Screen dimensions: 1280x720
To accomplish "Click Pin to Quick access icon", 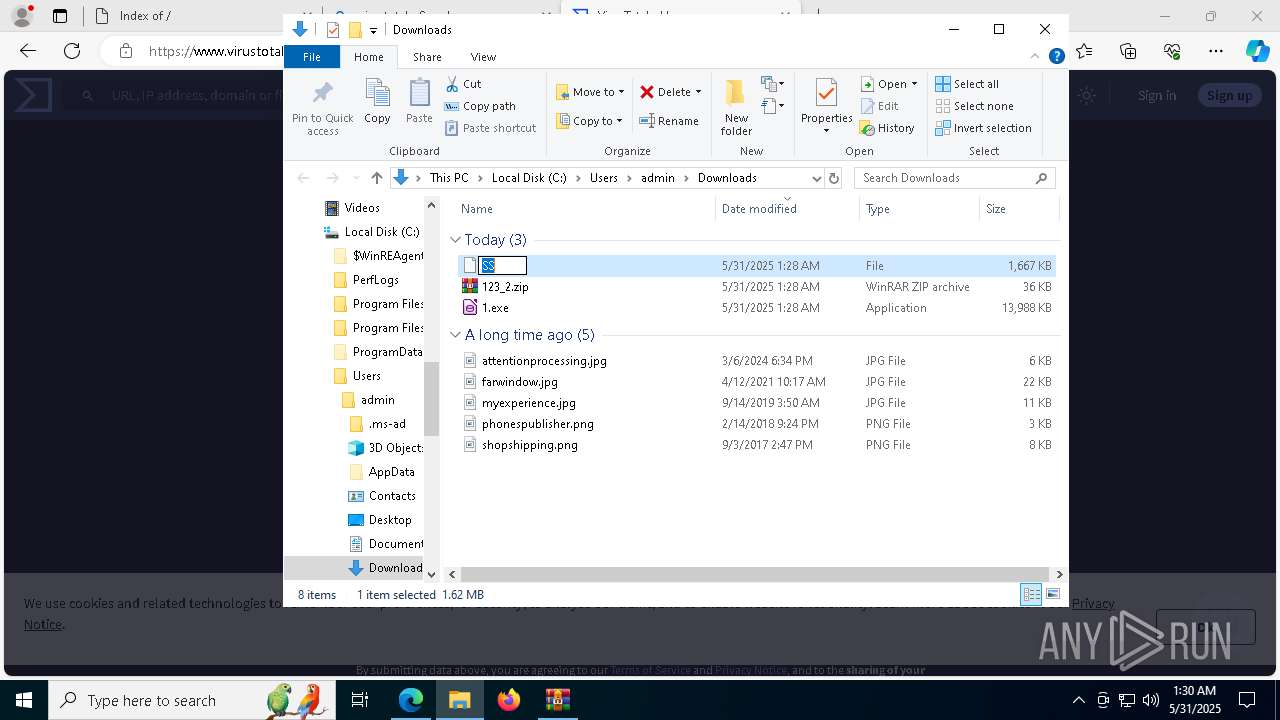I will coord(322,93).
